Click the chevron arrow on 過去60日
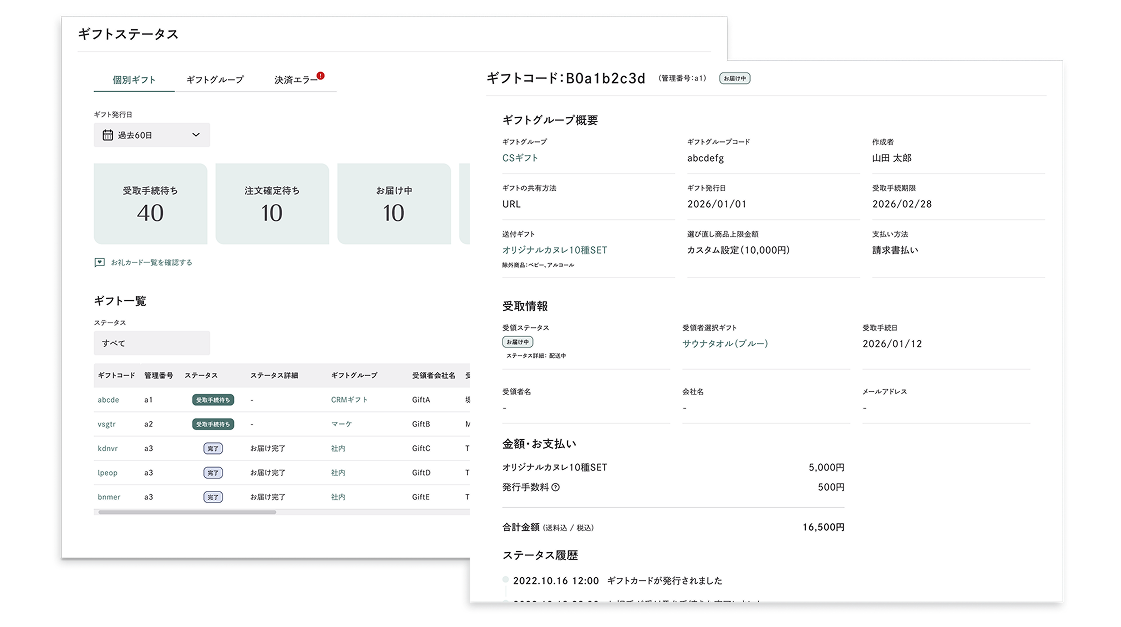 click(x=196, y=135)
